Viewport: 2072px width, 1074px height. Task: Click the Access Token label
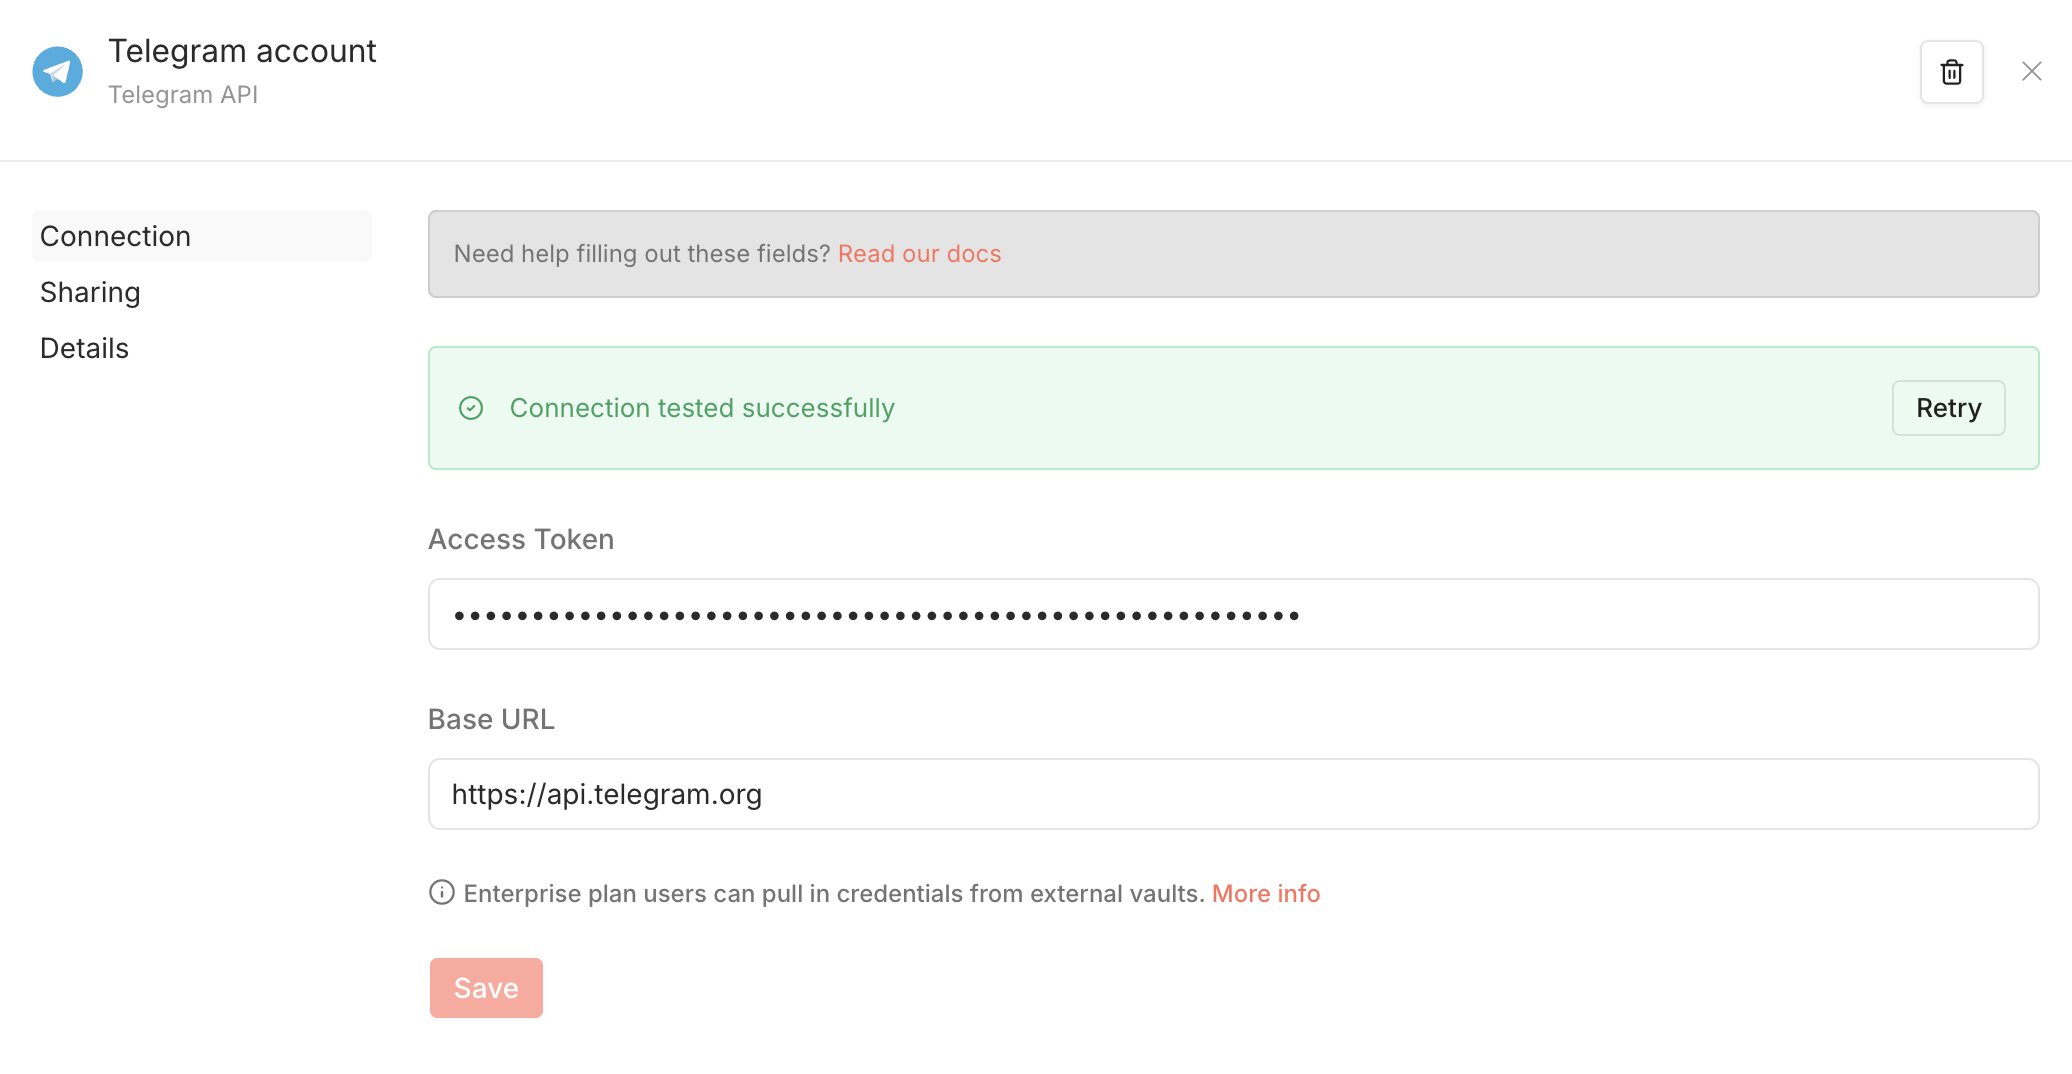pos(521,539)
